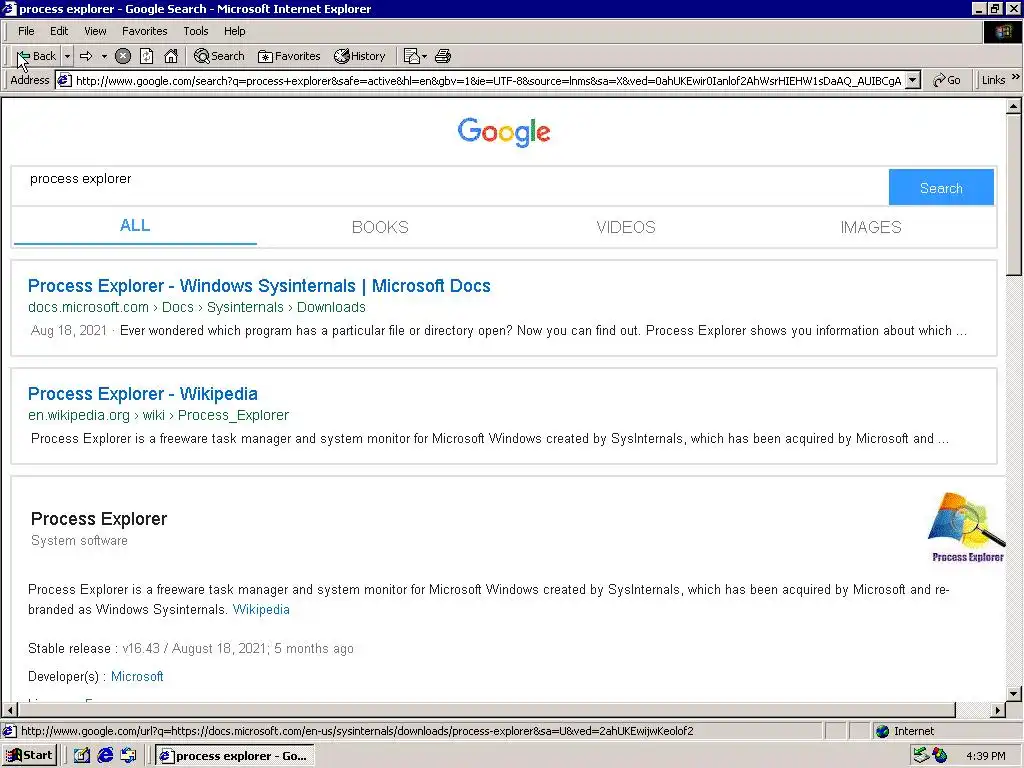
Task: Open the Forward history dropdown arrow
Action: 104,56
